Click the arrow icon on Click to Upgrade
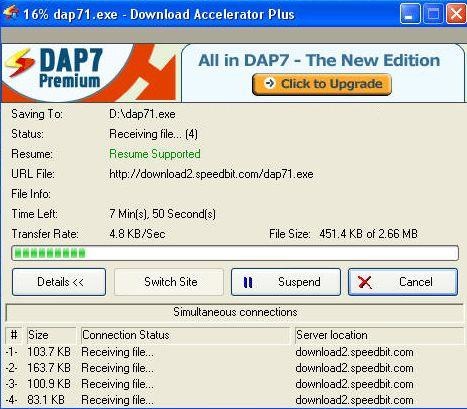Screen dimensions: 467x409 (x=270, y=83)
